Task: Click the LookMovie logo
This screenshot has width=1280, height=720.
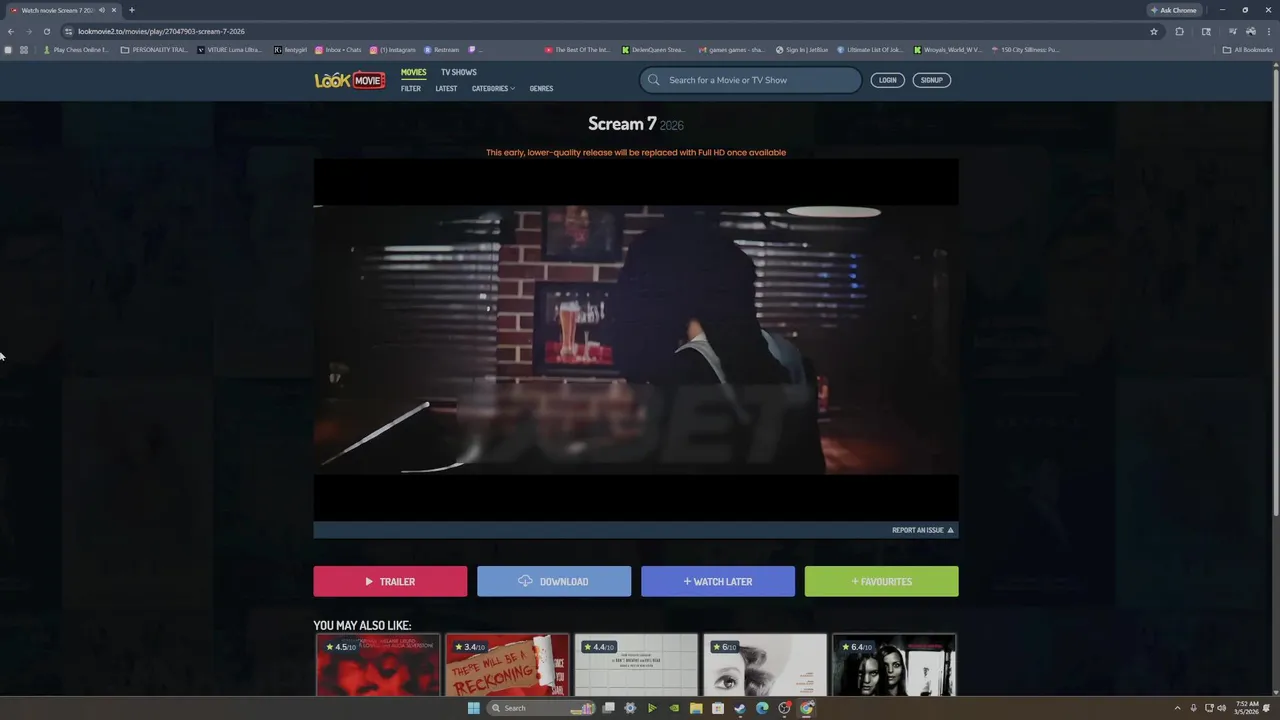Action: 350,80
